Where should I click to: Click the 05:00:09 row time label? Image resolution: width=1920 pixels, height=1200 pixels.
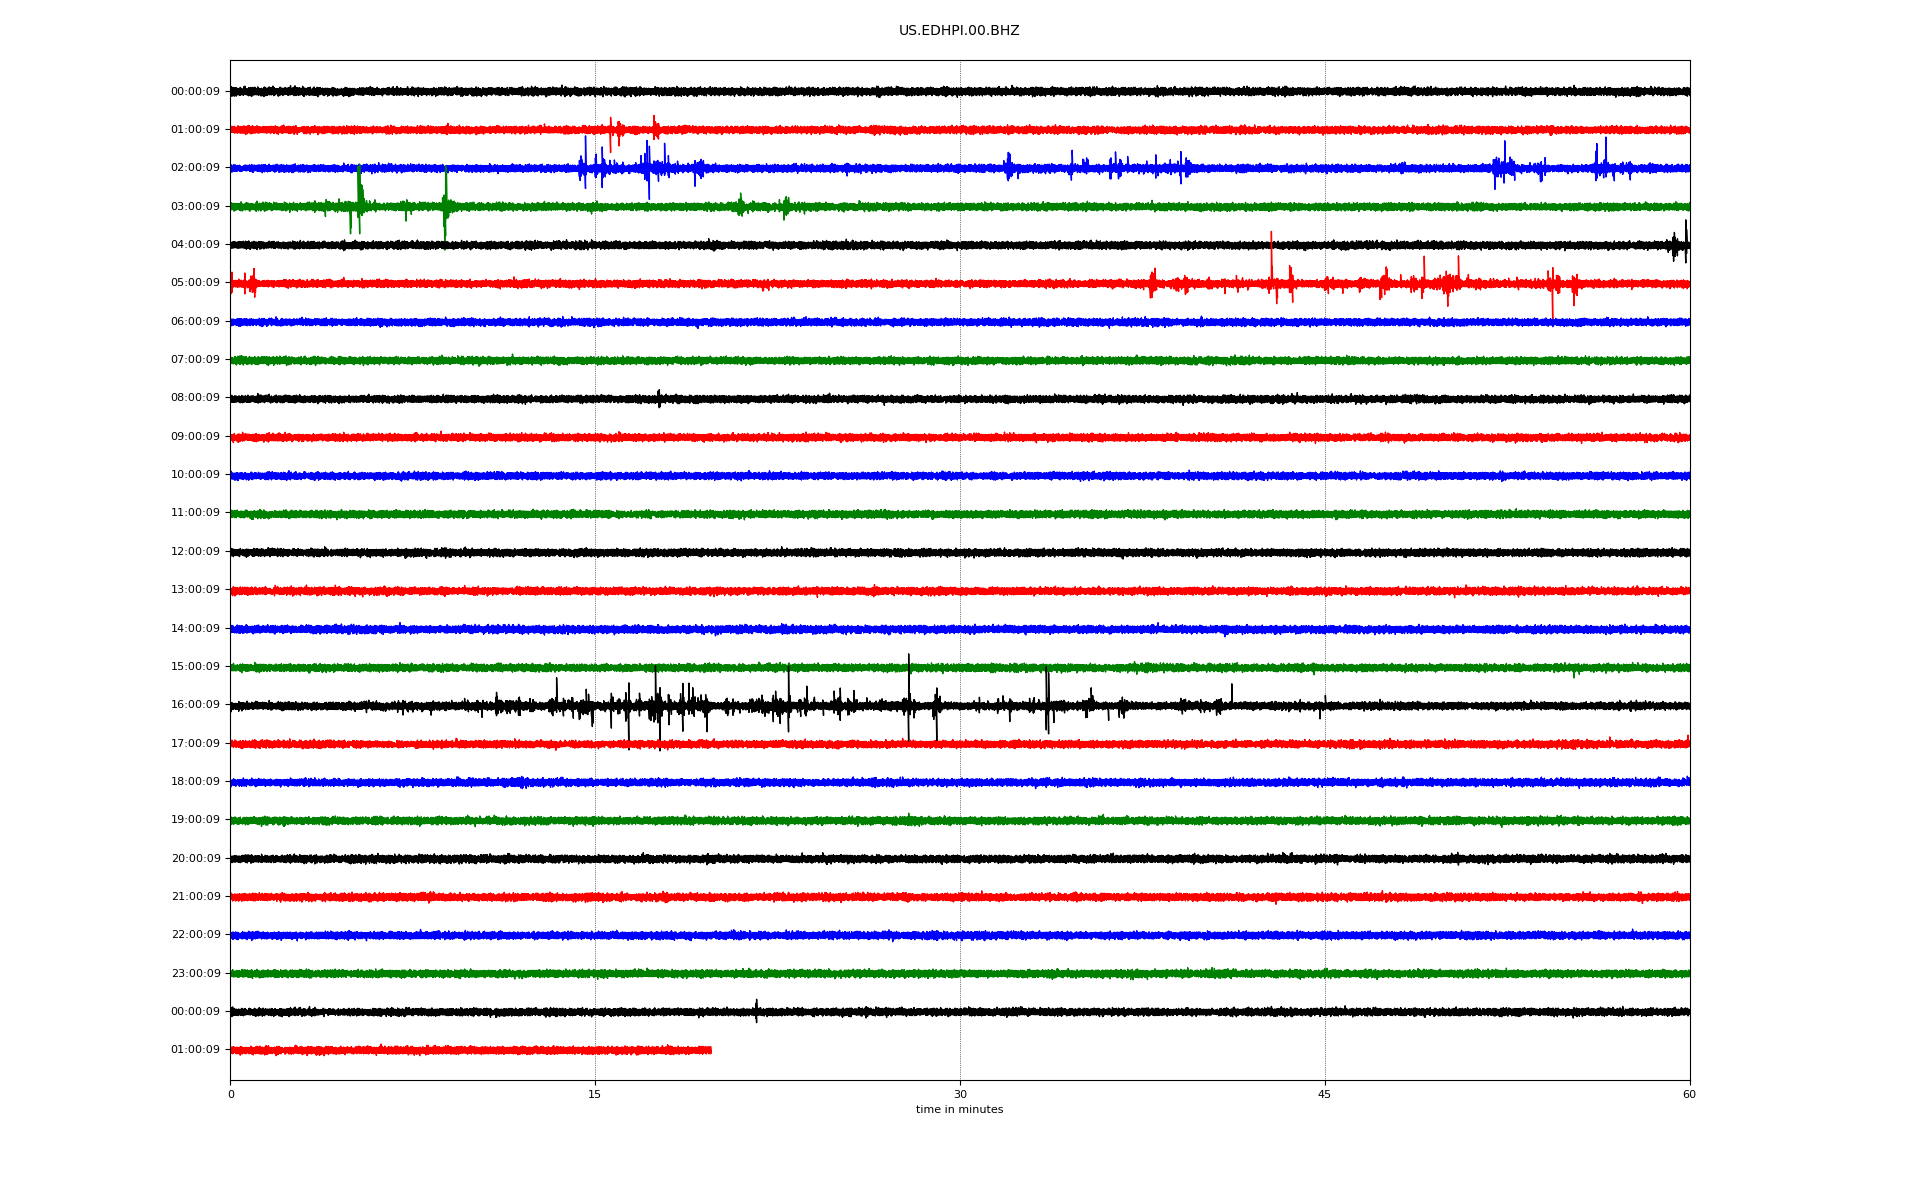click(x=195, y=283)
